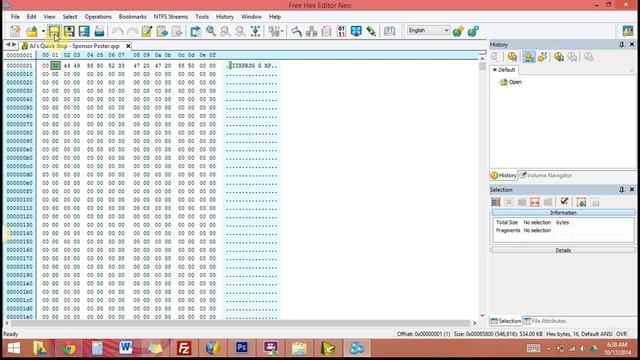Click the History panel branch icon with arrows
The image size is (640, 360).
tap(542, 57)
